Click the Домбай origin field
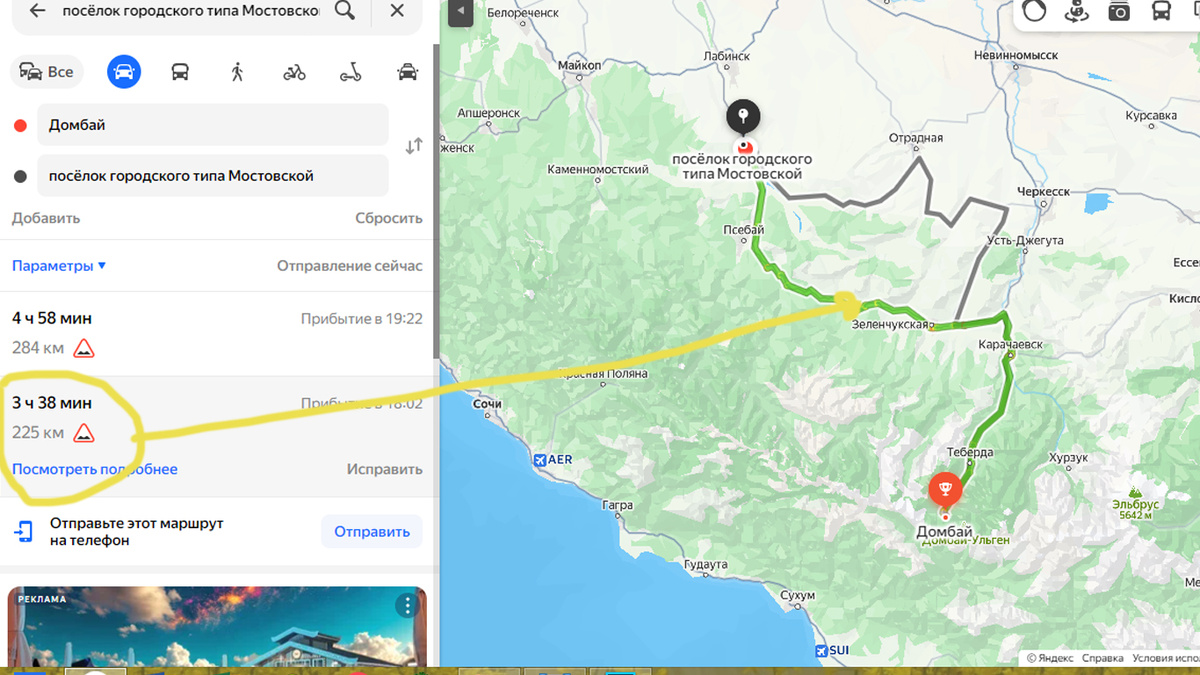The image size is (1200, 675). (x=212, y=125)
